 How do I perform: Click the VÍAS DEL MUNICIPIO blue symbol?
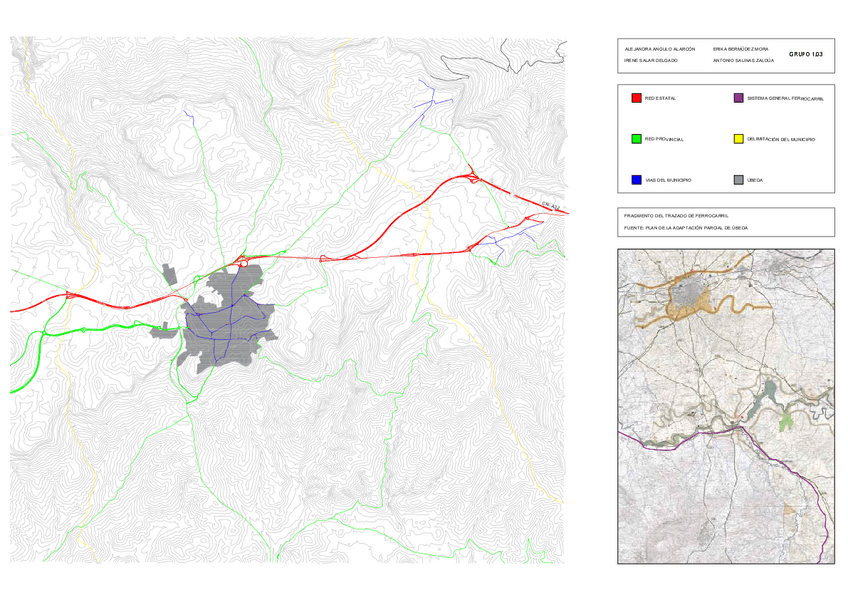click(x=635, y=180)
